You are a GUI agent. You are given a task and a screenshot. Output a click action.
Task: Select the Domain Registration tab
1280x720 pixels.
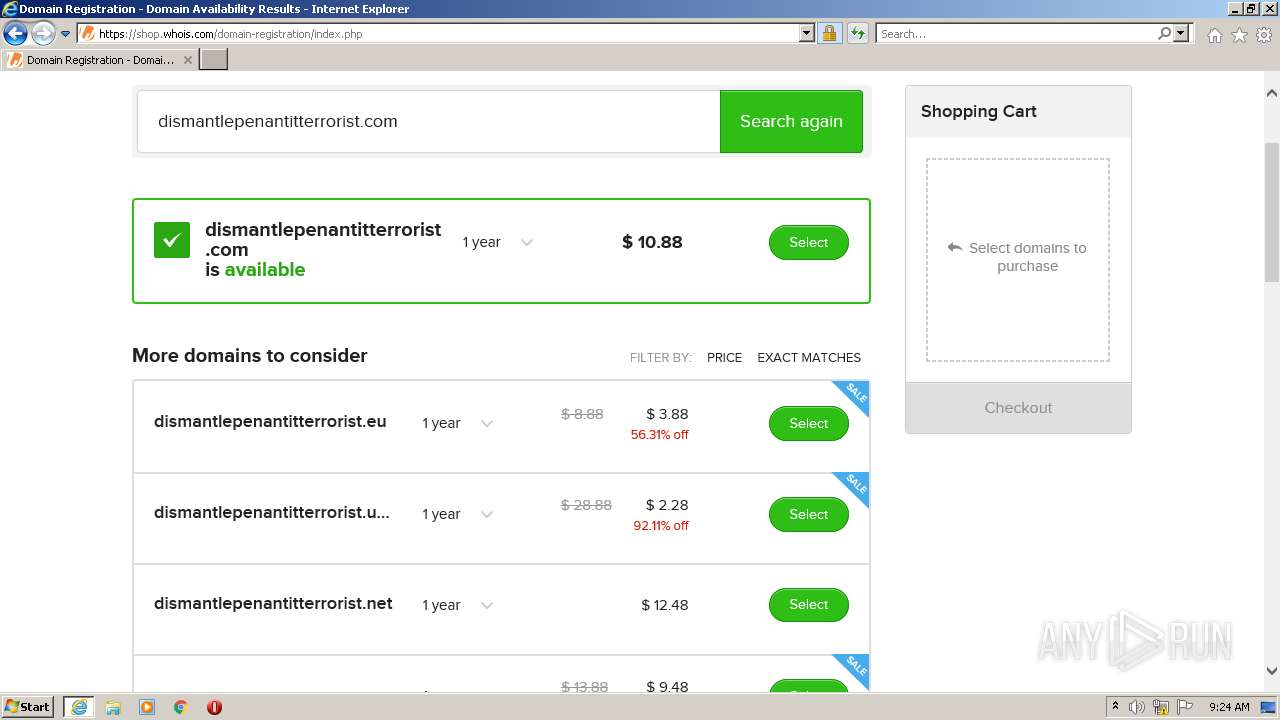point(98,60)
